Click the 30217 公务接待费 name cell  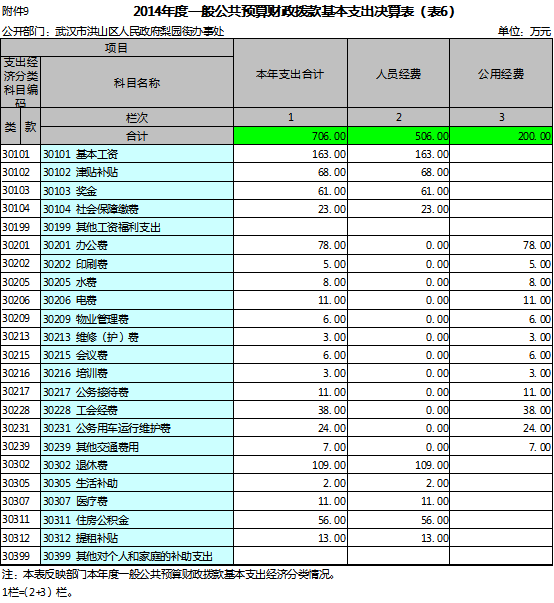click(137, 392)
